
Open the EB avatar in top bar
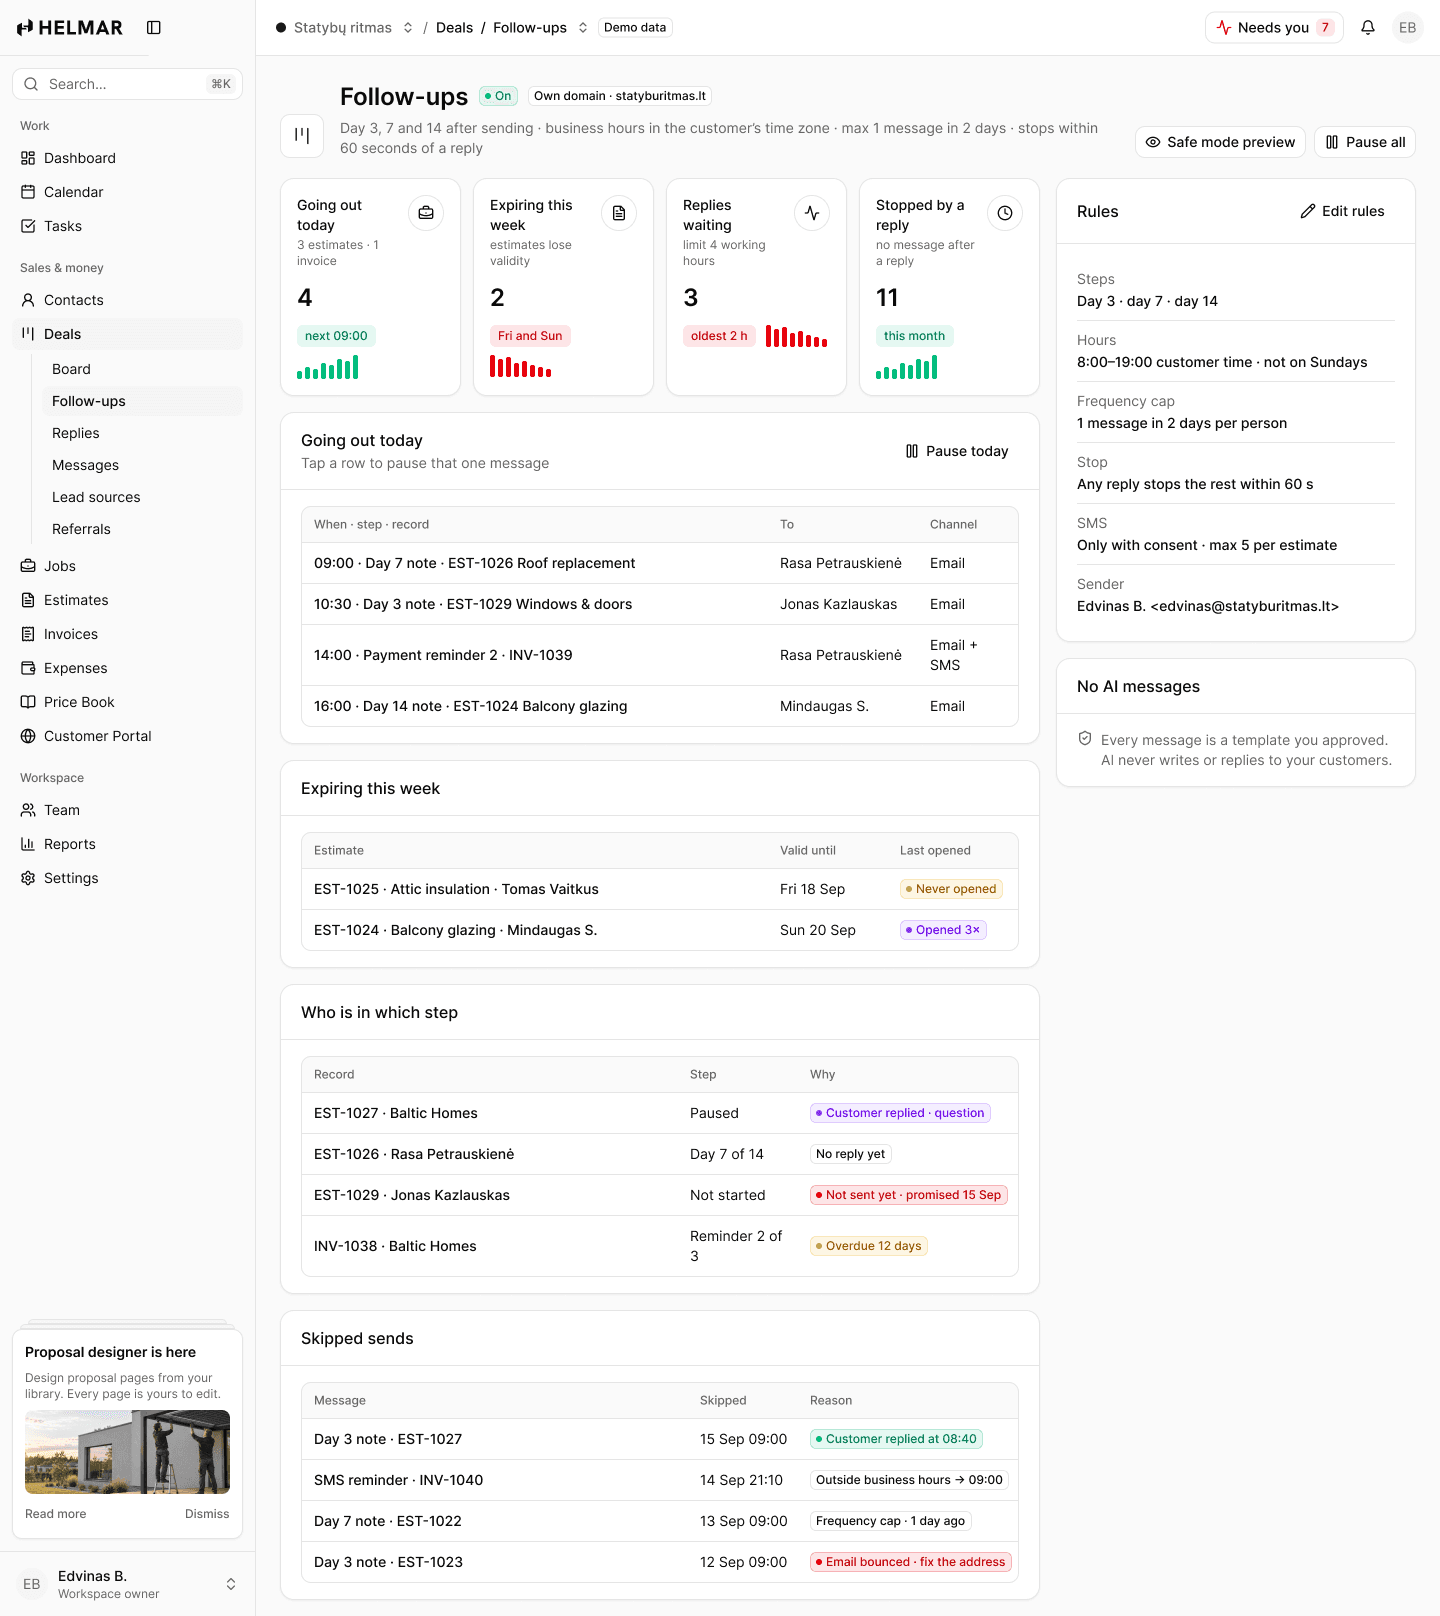coord(1407,28)
